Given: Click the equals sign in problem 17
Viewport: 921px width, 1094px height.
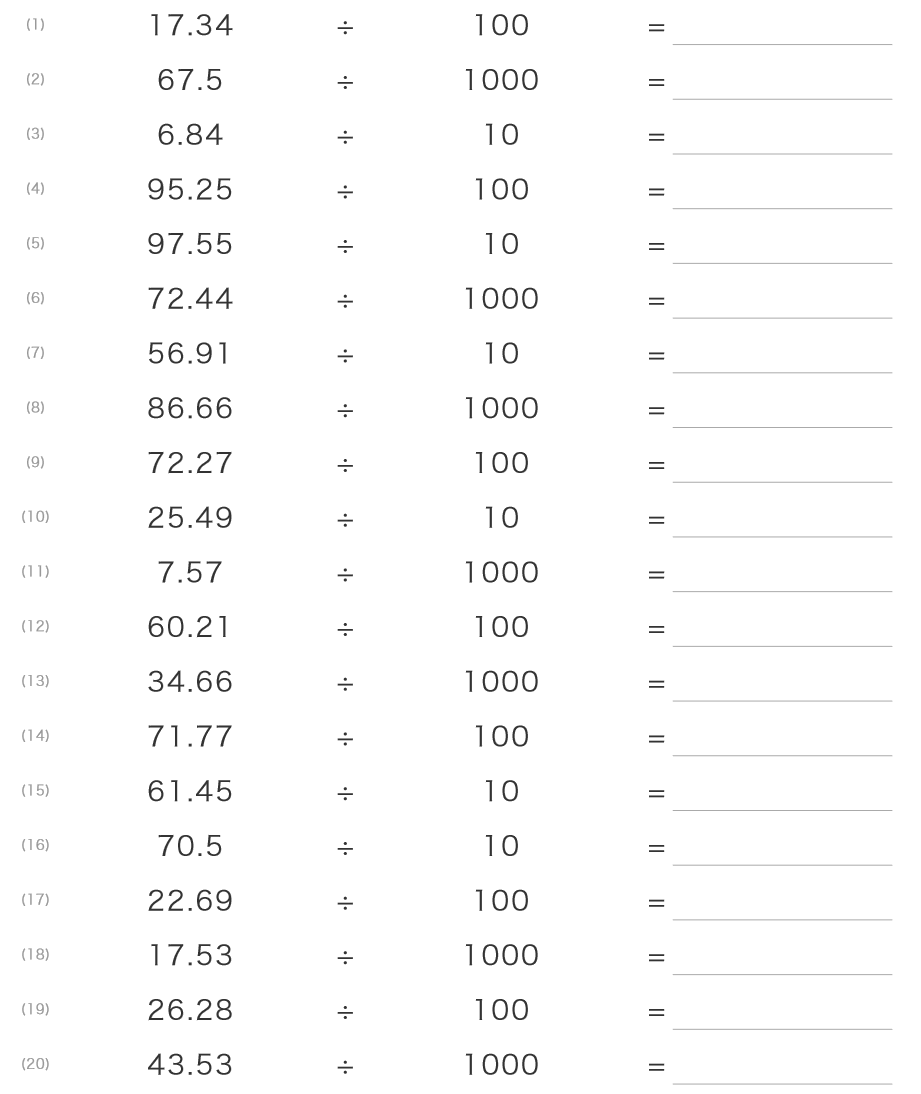Looking at the screenshot, I should coord(656,903).
